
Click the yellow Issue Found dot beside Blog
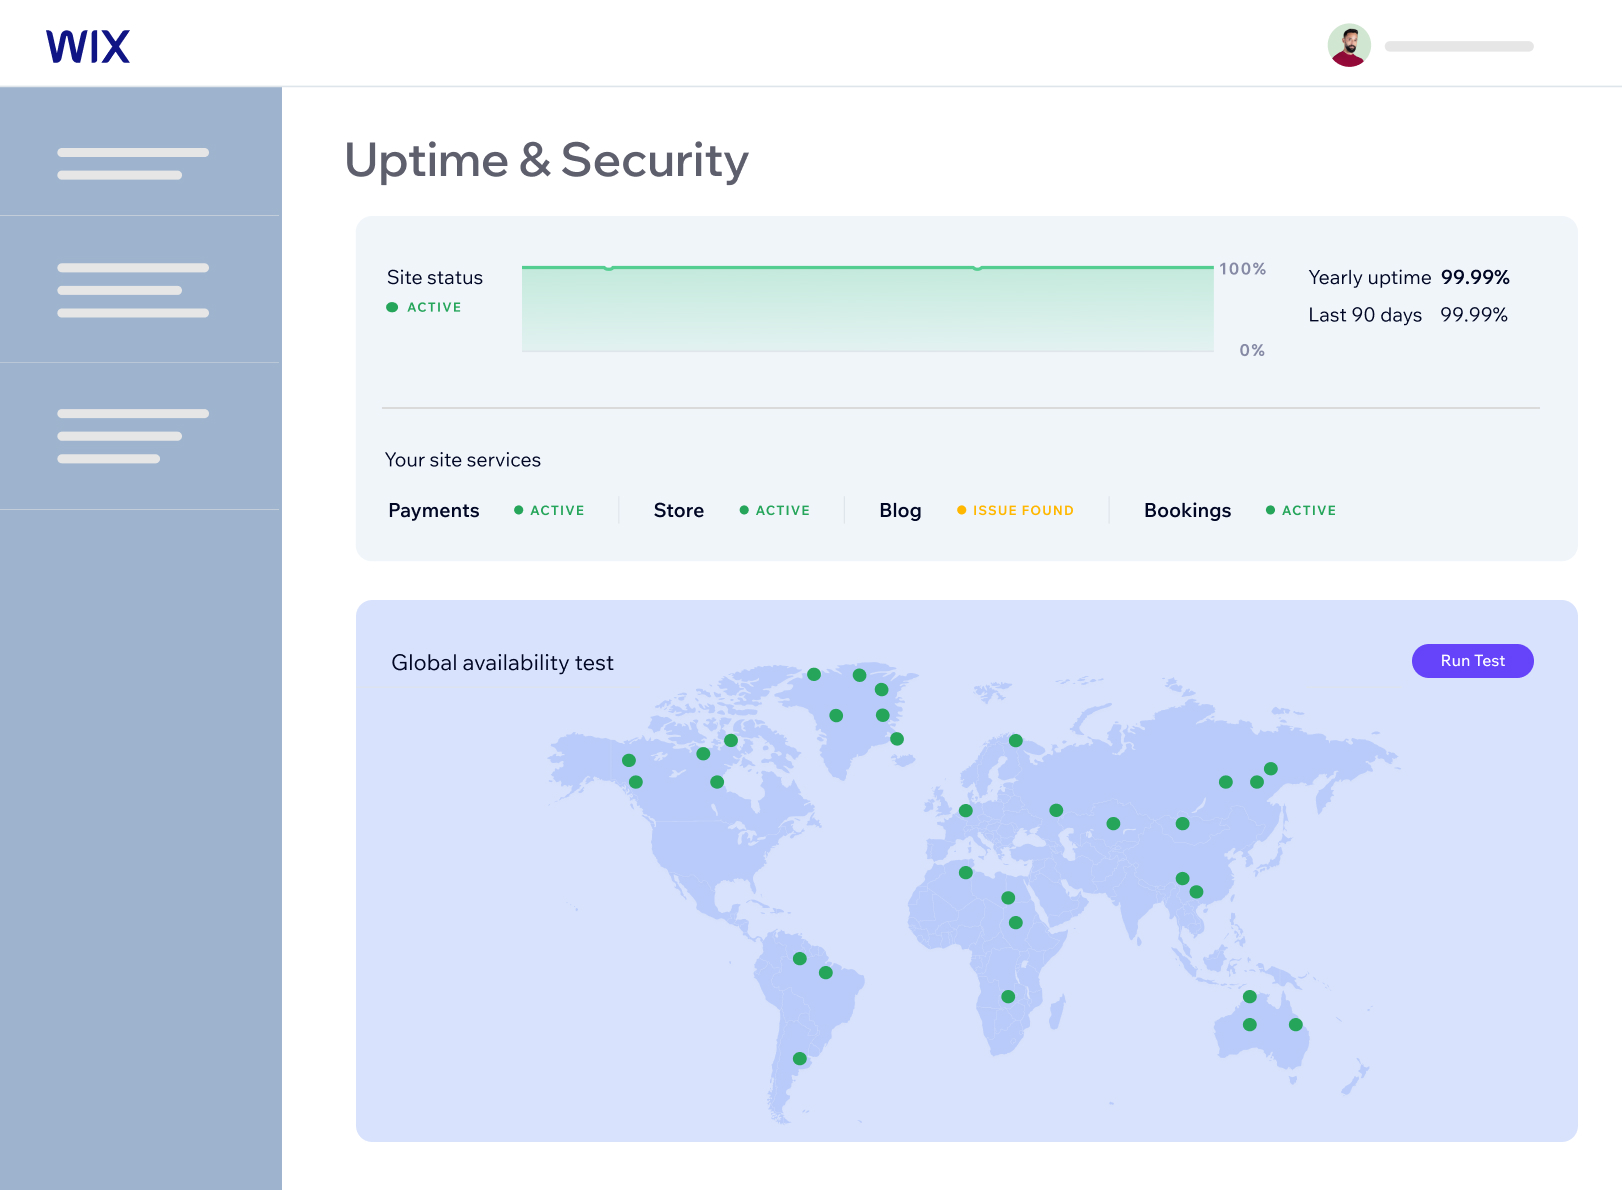tap(961, 510)
